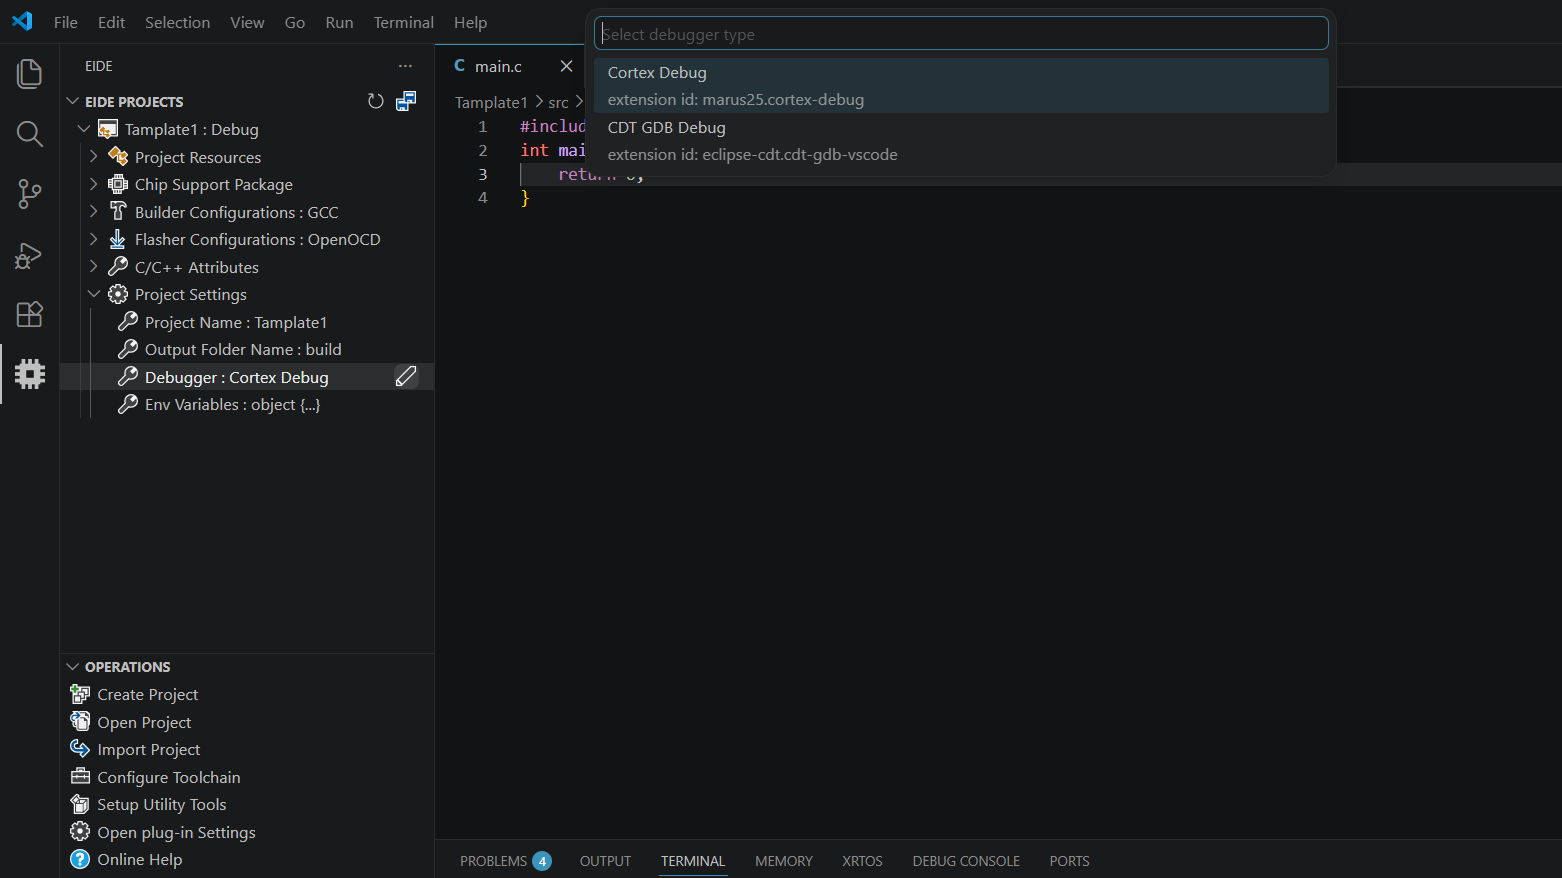Collapse the Project Settings node
Viewport: 1562px width, 878px height.
click(x=94, y=294)
